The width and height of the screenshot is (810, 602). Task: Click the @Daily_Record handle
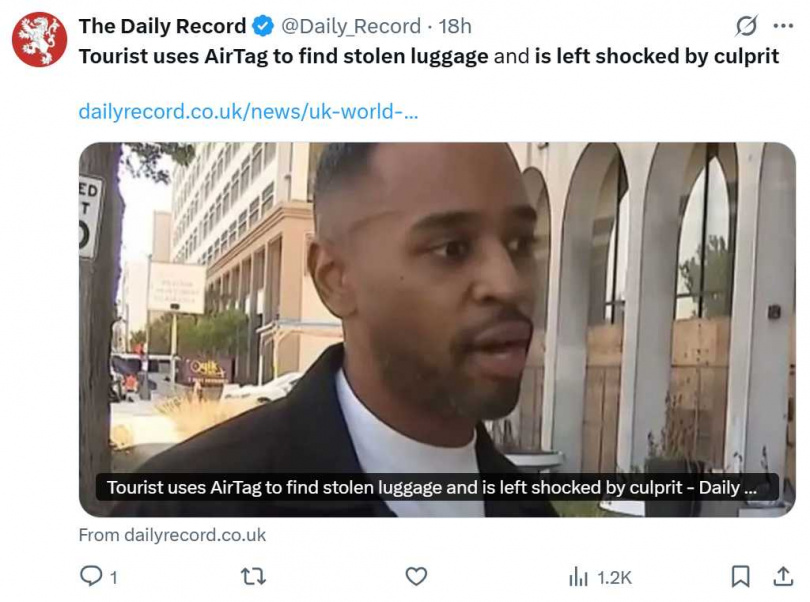(x=351, y=26)
